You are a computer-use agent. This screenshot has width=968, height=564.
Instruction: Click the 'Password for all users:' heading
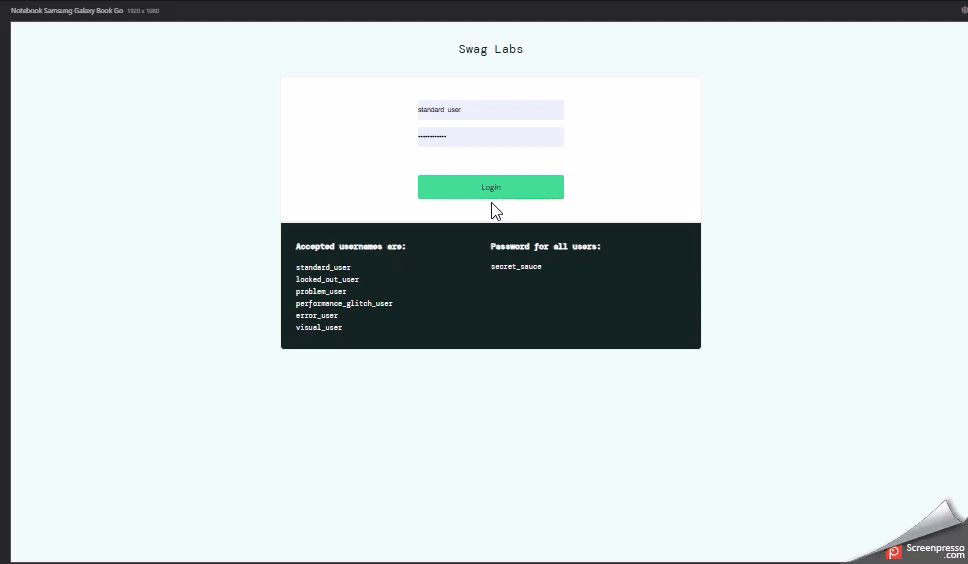click(546, 246)
